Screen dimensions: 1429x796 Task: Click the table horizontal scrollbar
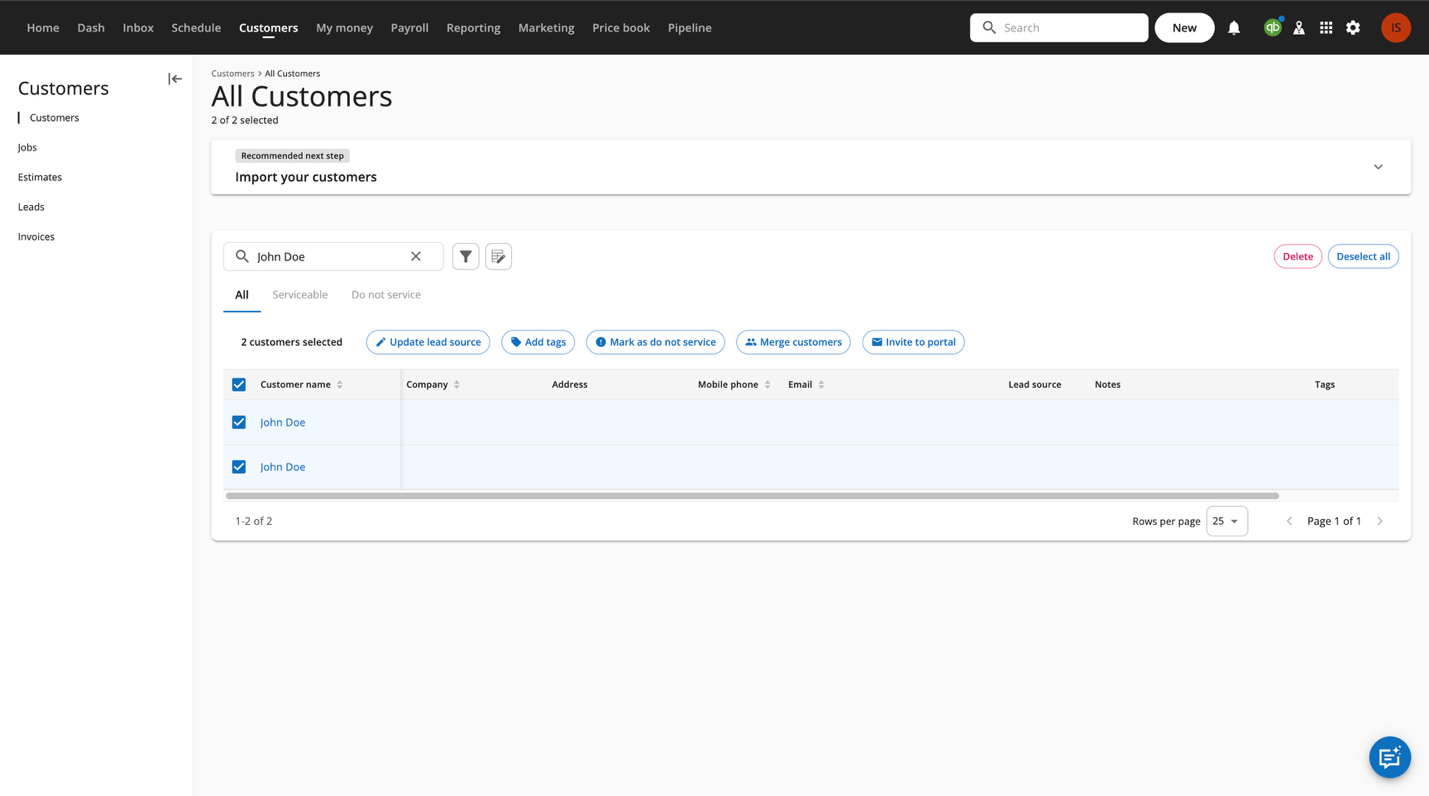coord(752,496)
